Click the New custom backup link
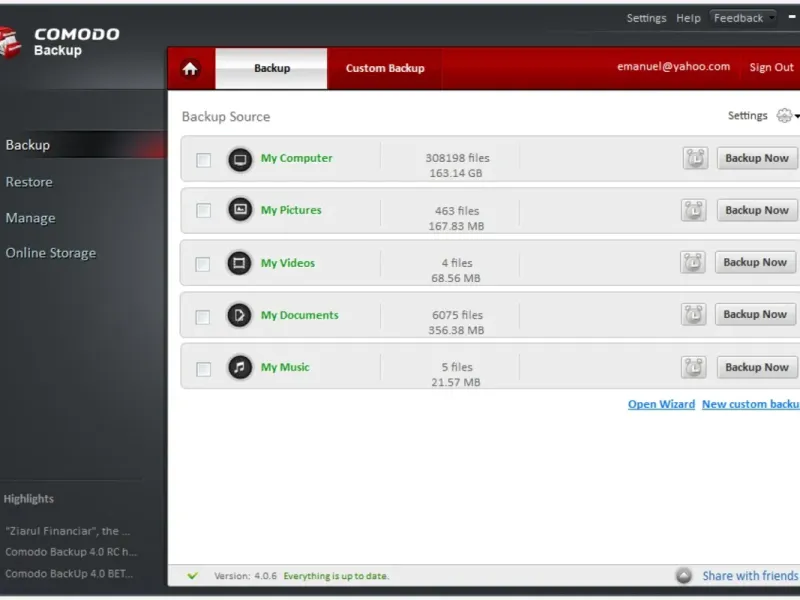Image resolution: width=800 pixels, height=600 pixels. tap(751, 404)
